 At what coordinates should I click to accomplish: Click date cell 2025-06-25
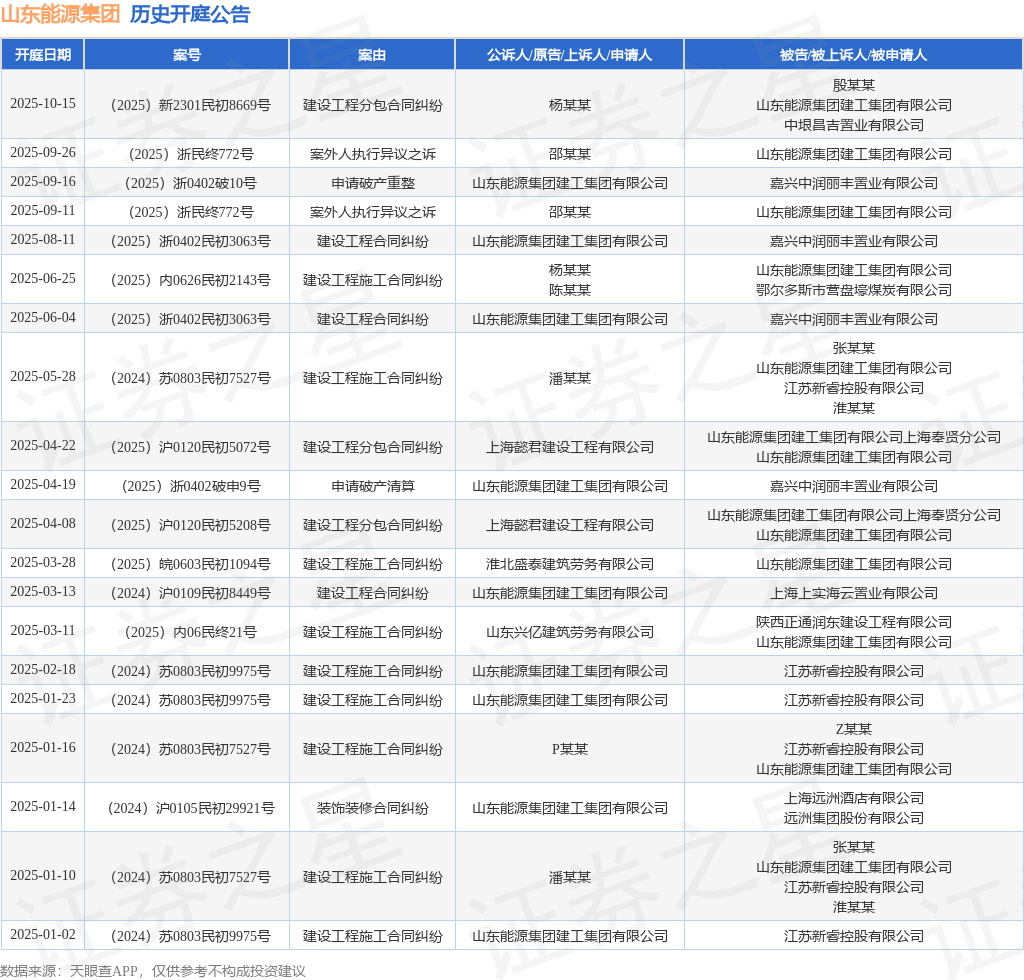point(43,279)
